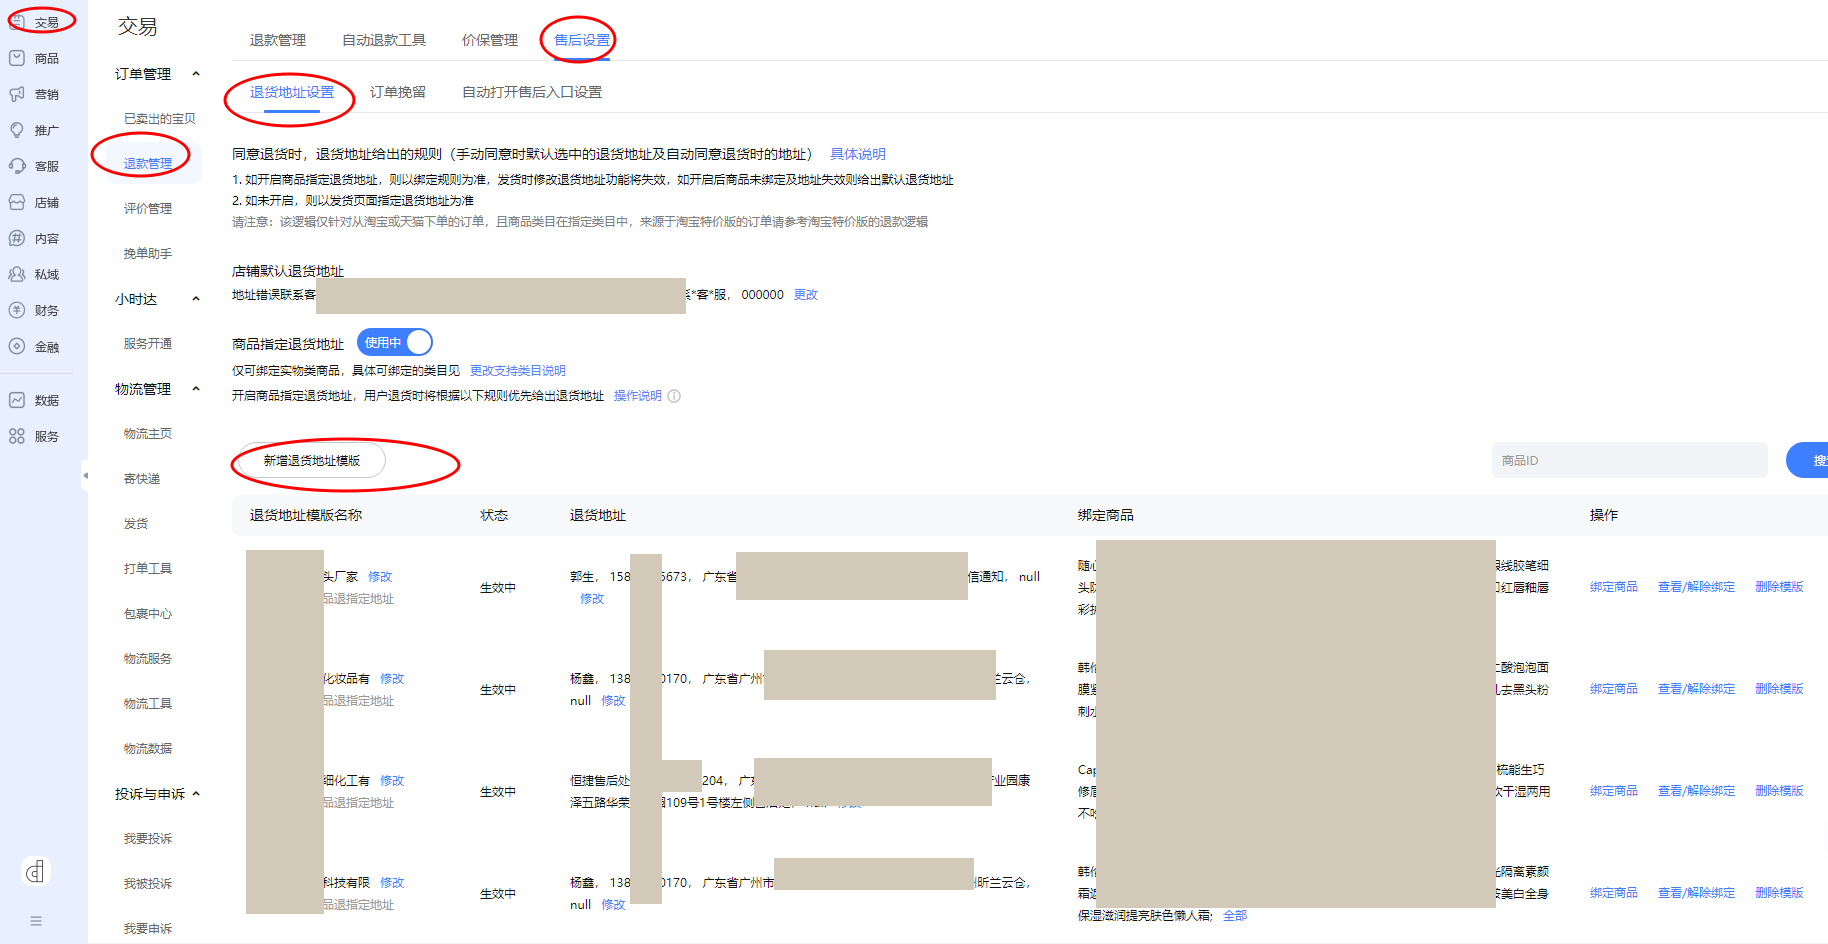Open 服务开通 under 小时达
Viewport: 1828px width, 944px height.
click(x=148, y=344)
